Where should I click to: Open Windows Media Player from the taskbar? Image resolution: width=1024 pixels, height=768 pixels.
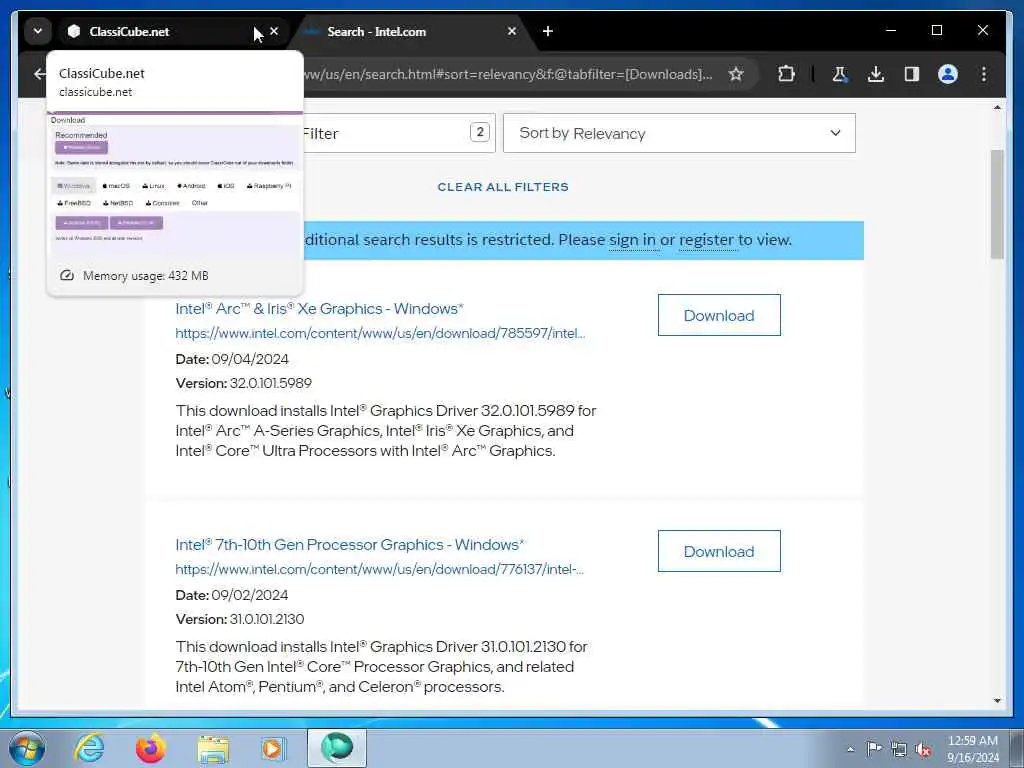pos(274,748)
